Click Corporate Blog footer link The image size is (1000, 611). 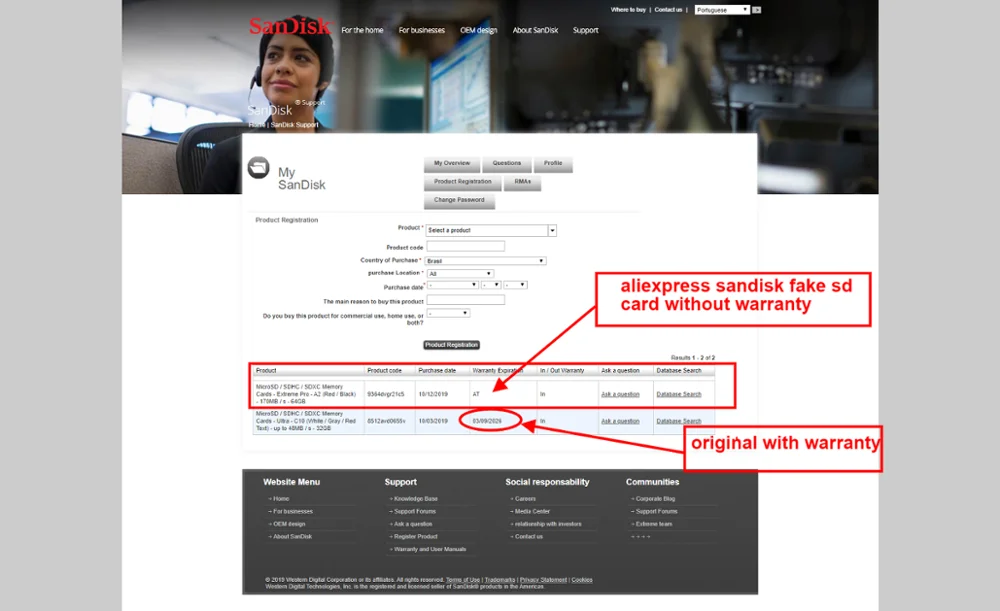[x=655, y=499]
